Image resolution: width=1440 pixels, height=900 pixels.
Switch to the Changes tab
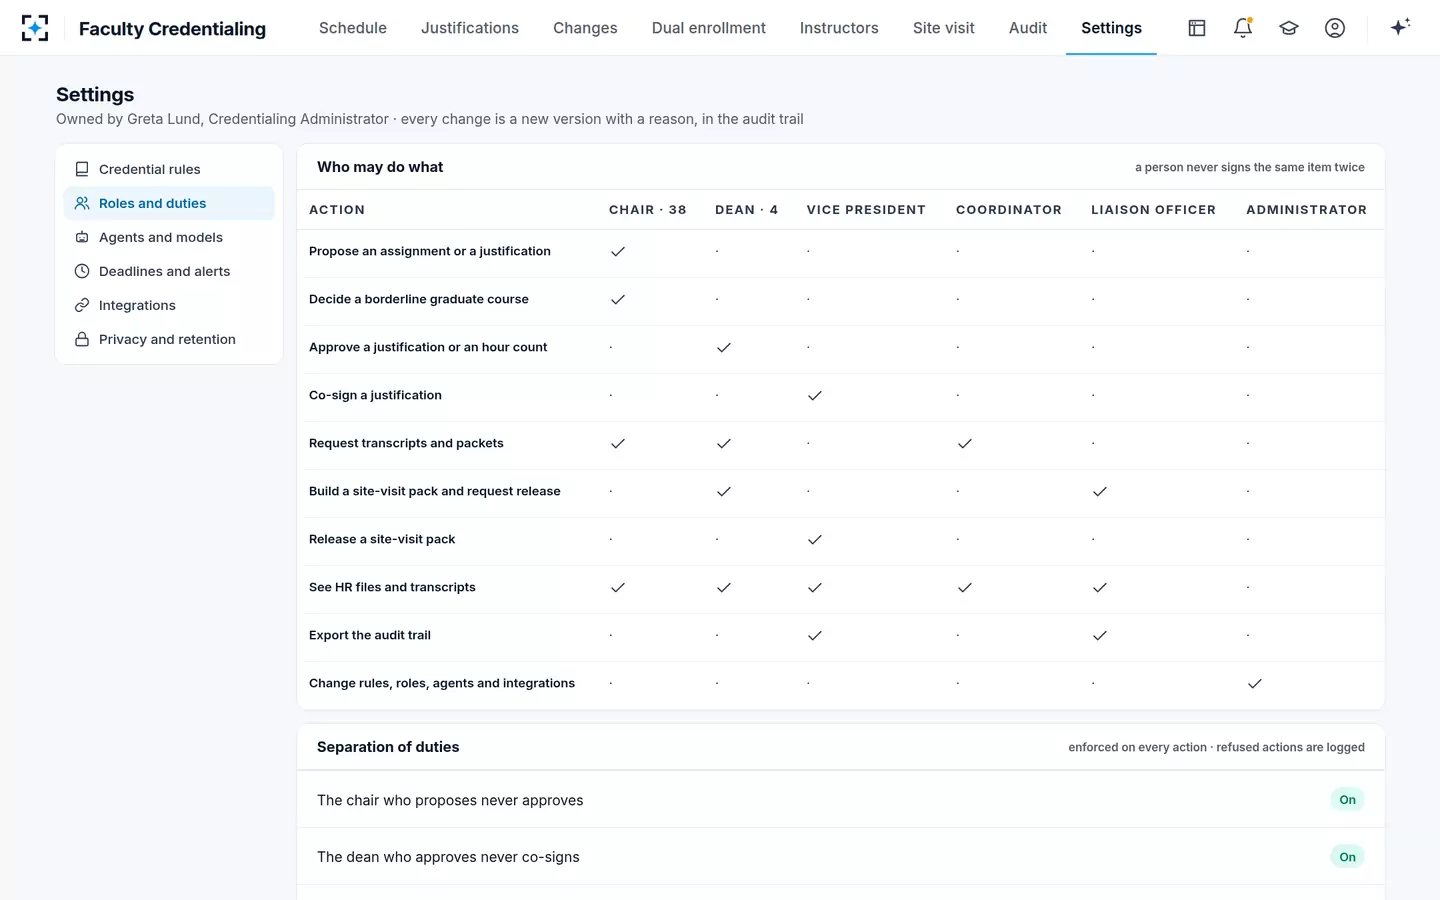click(585, 28)
